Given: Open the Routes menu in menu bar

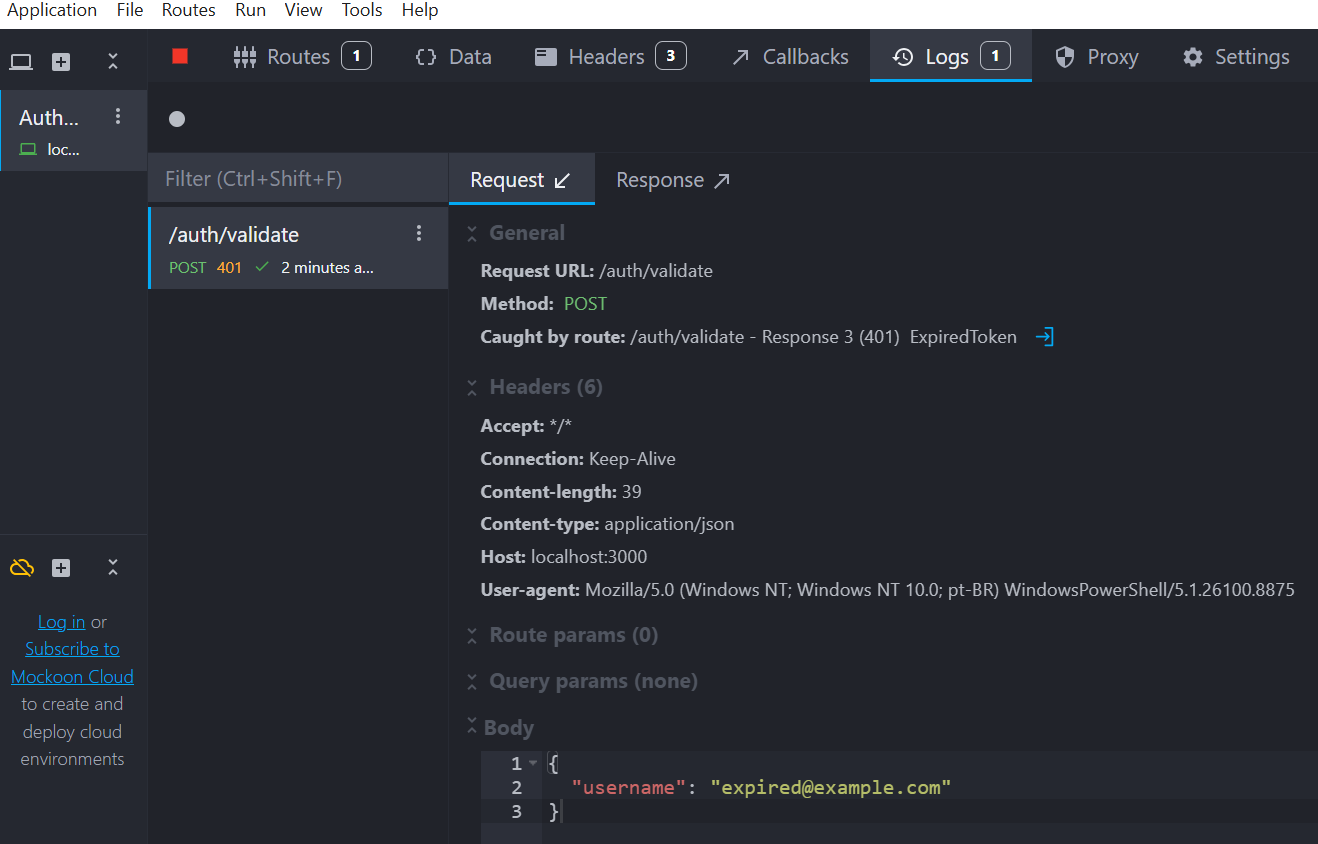Looking at the screenshot, I should (189, 10).
